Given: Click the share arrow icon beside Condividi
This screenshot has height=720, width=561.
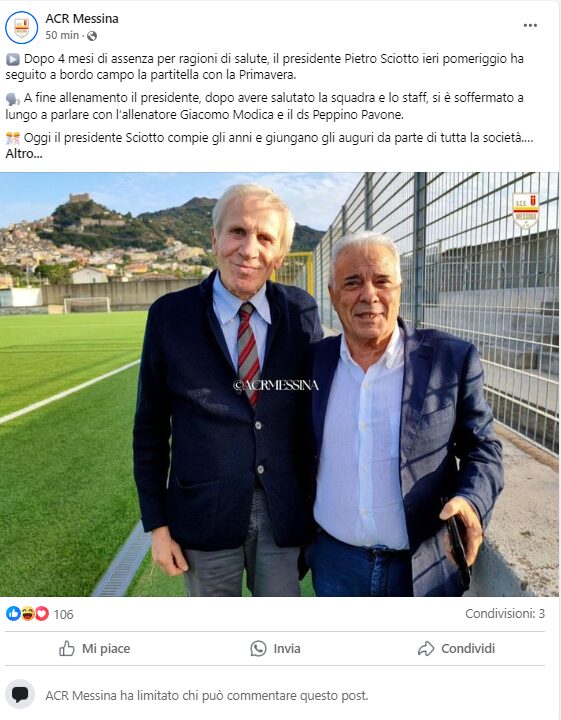Looking at the screenshot, I should pyautogui.click(x=426, y=648).
